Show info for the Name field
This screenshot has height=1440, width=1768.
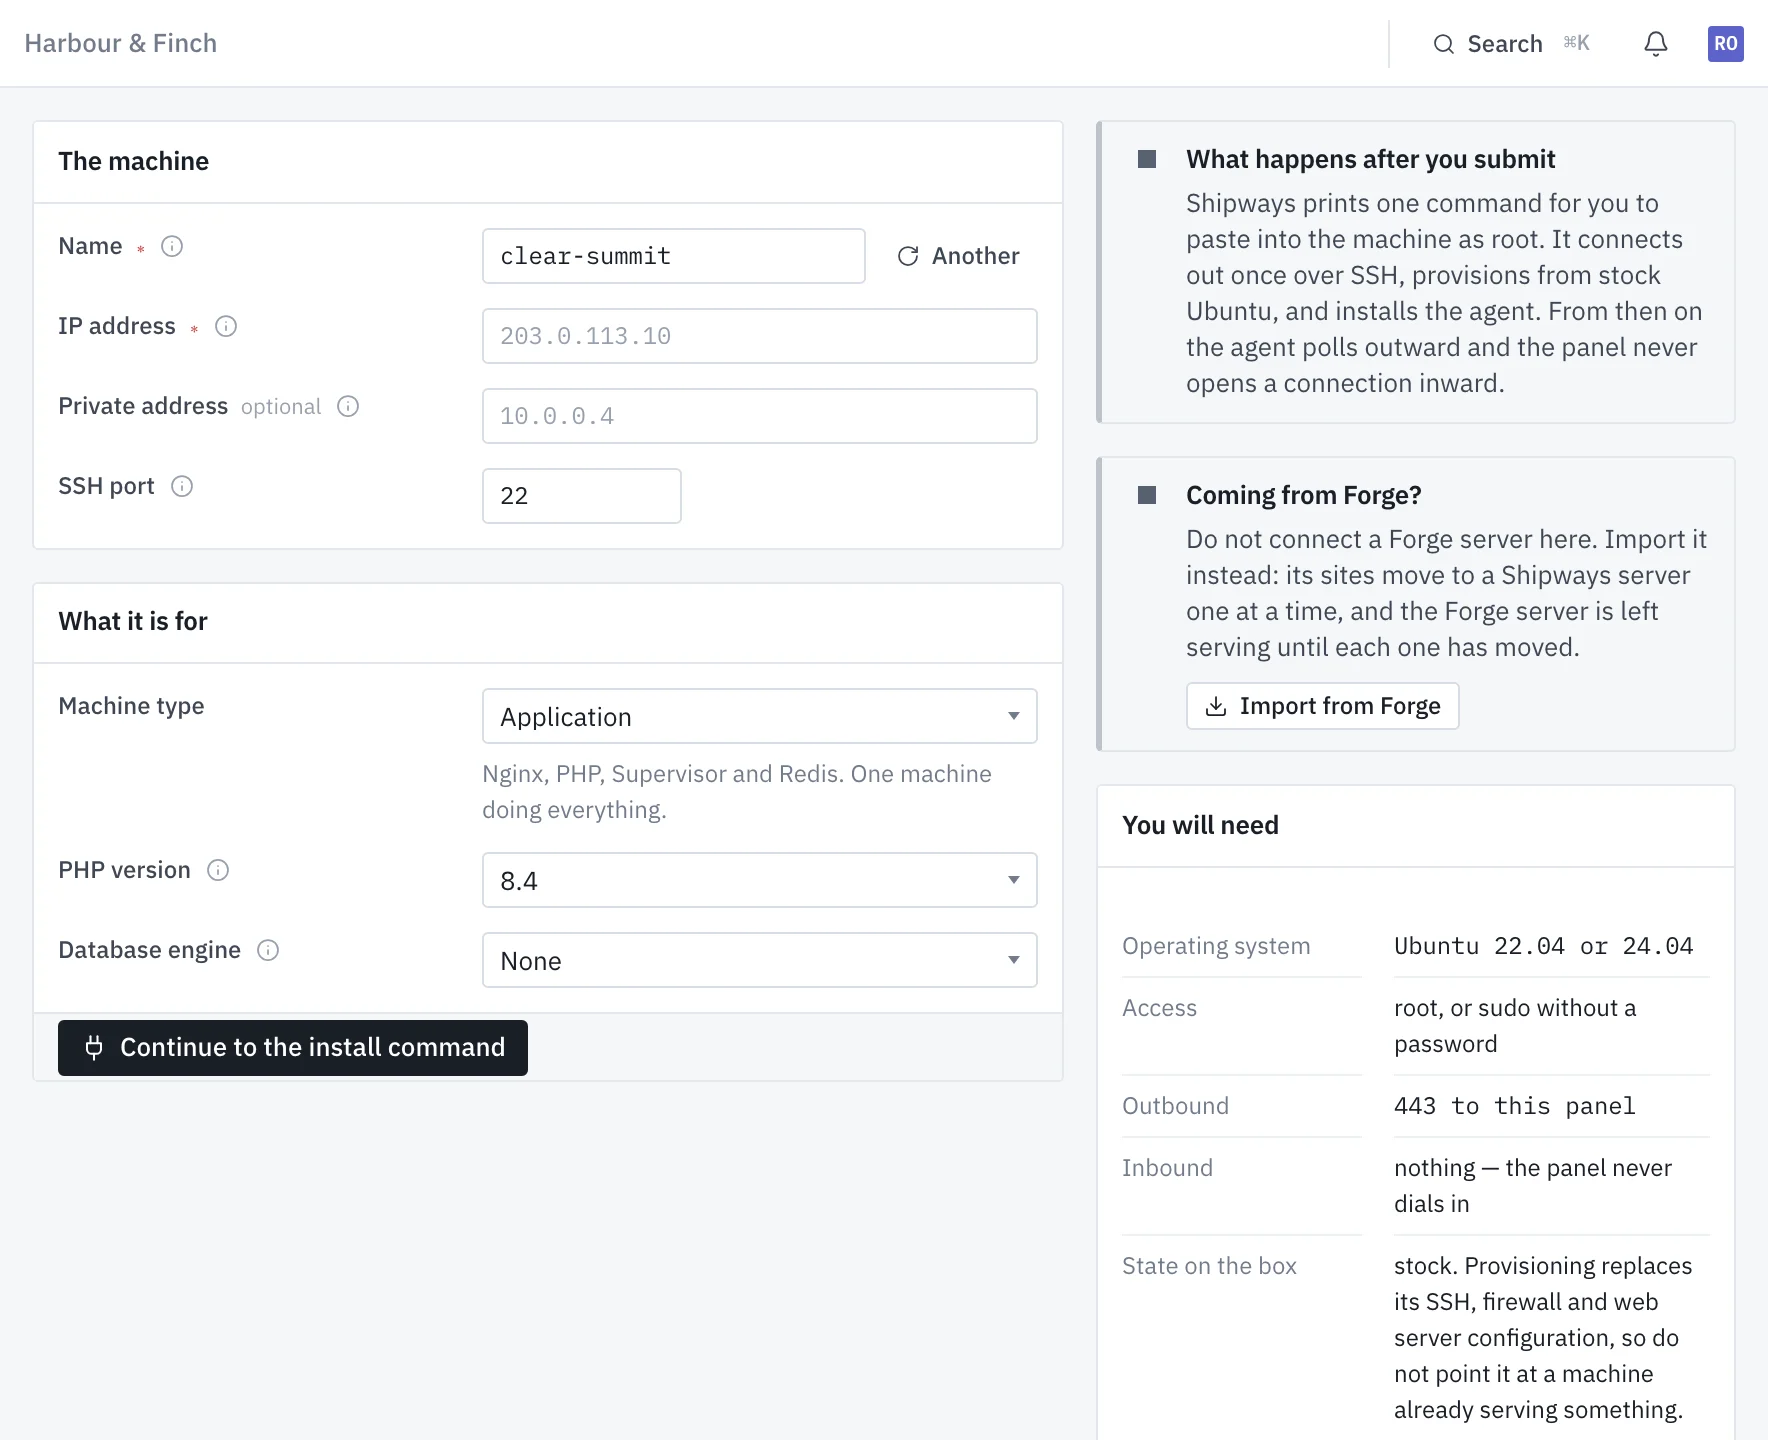coord(172,246)
